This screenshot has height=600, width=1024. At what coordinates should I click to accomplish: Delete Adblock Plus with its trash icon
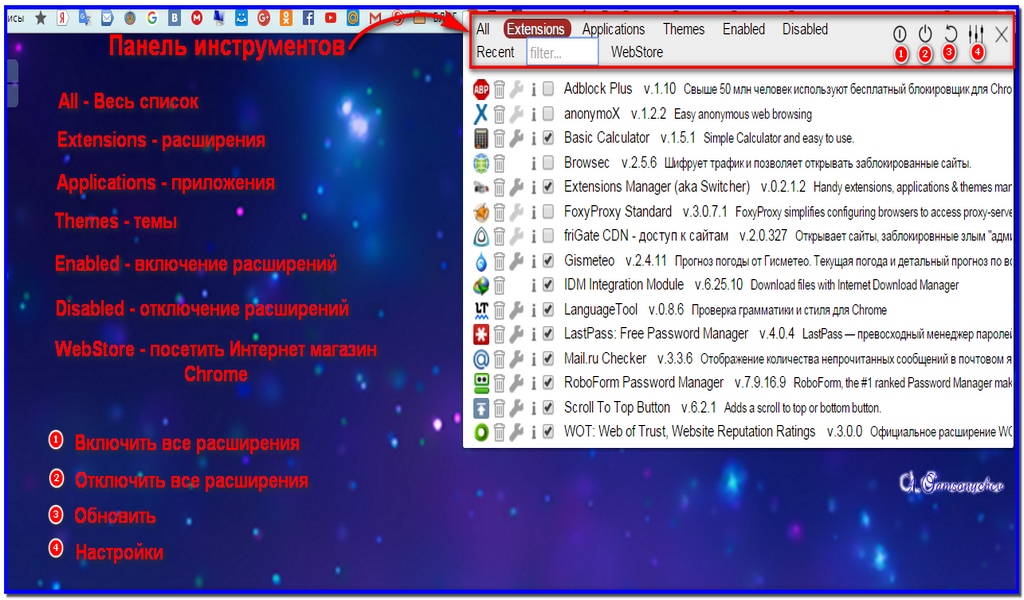(499, 89)
